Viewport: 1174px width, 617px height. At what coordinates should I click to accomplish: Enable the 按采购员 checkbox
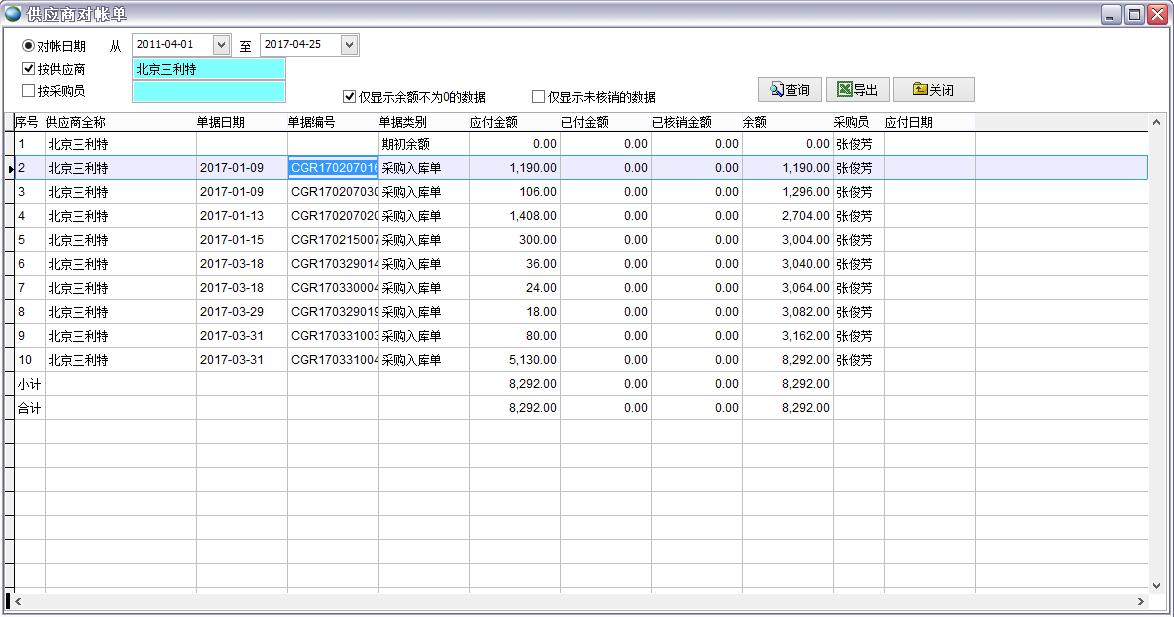(28, 91)
